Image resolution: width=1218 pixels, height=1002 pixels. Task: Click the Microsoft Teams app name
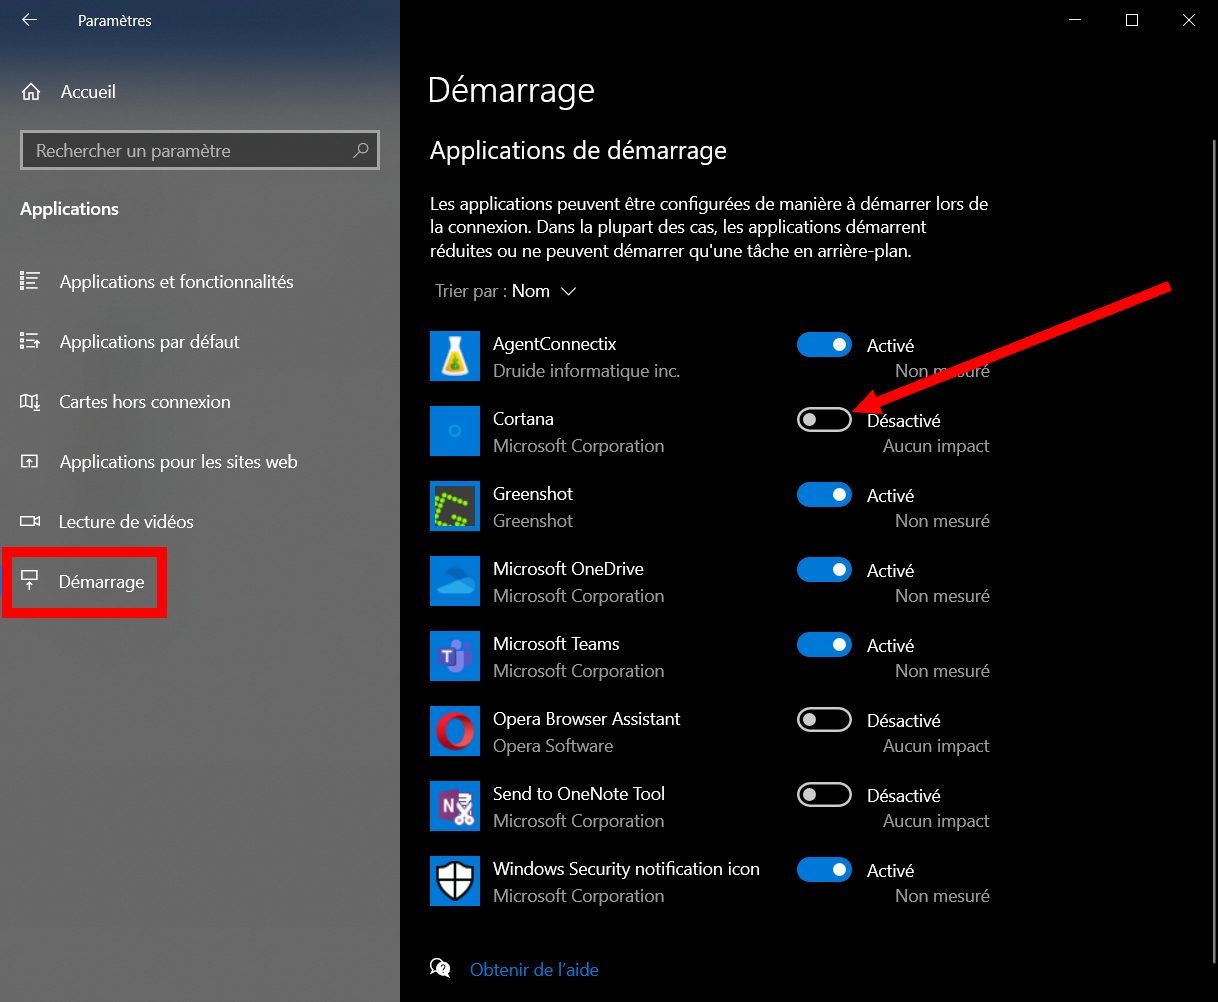click(x=556, y=644)
